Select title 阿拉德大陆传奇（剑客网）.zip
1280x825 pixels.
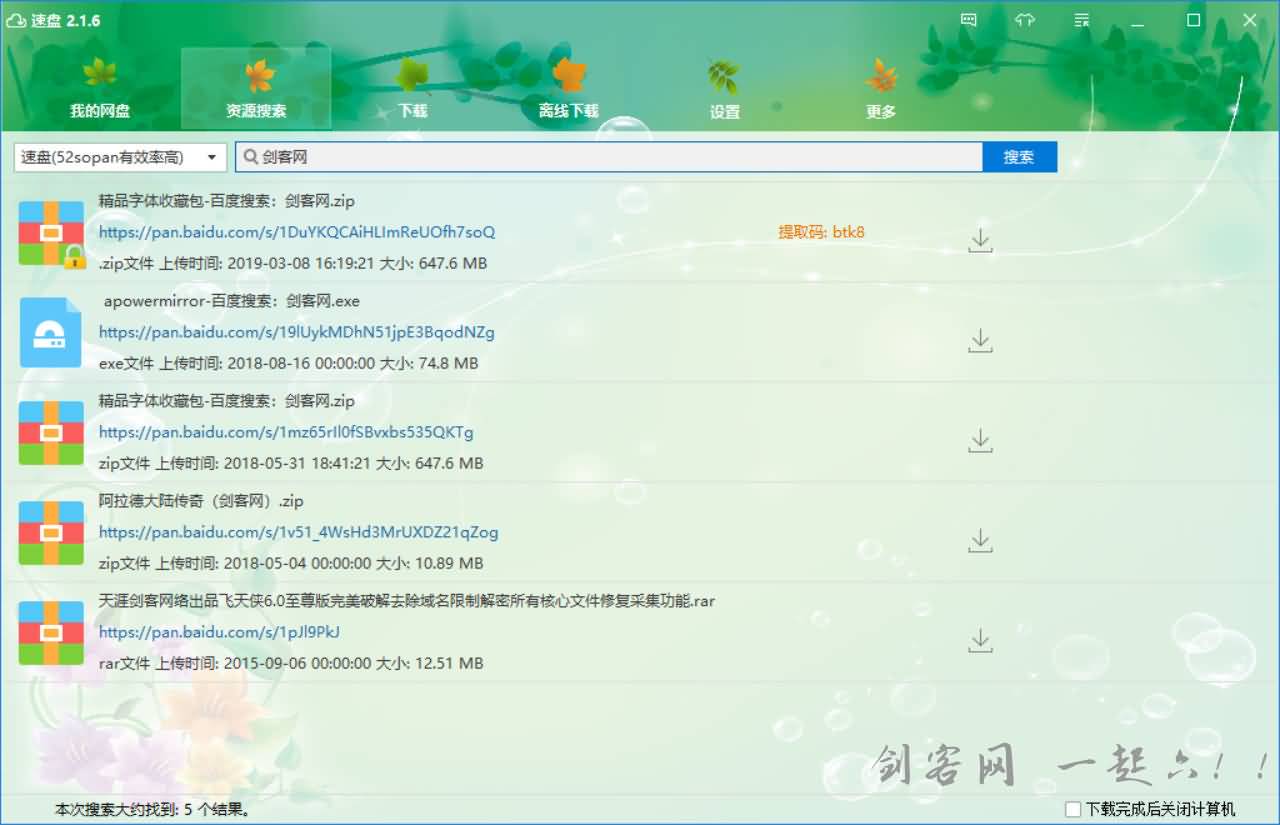pos(201,501)
